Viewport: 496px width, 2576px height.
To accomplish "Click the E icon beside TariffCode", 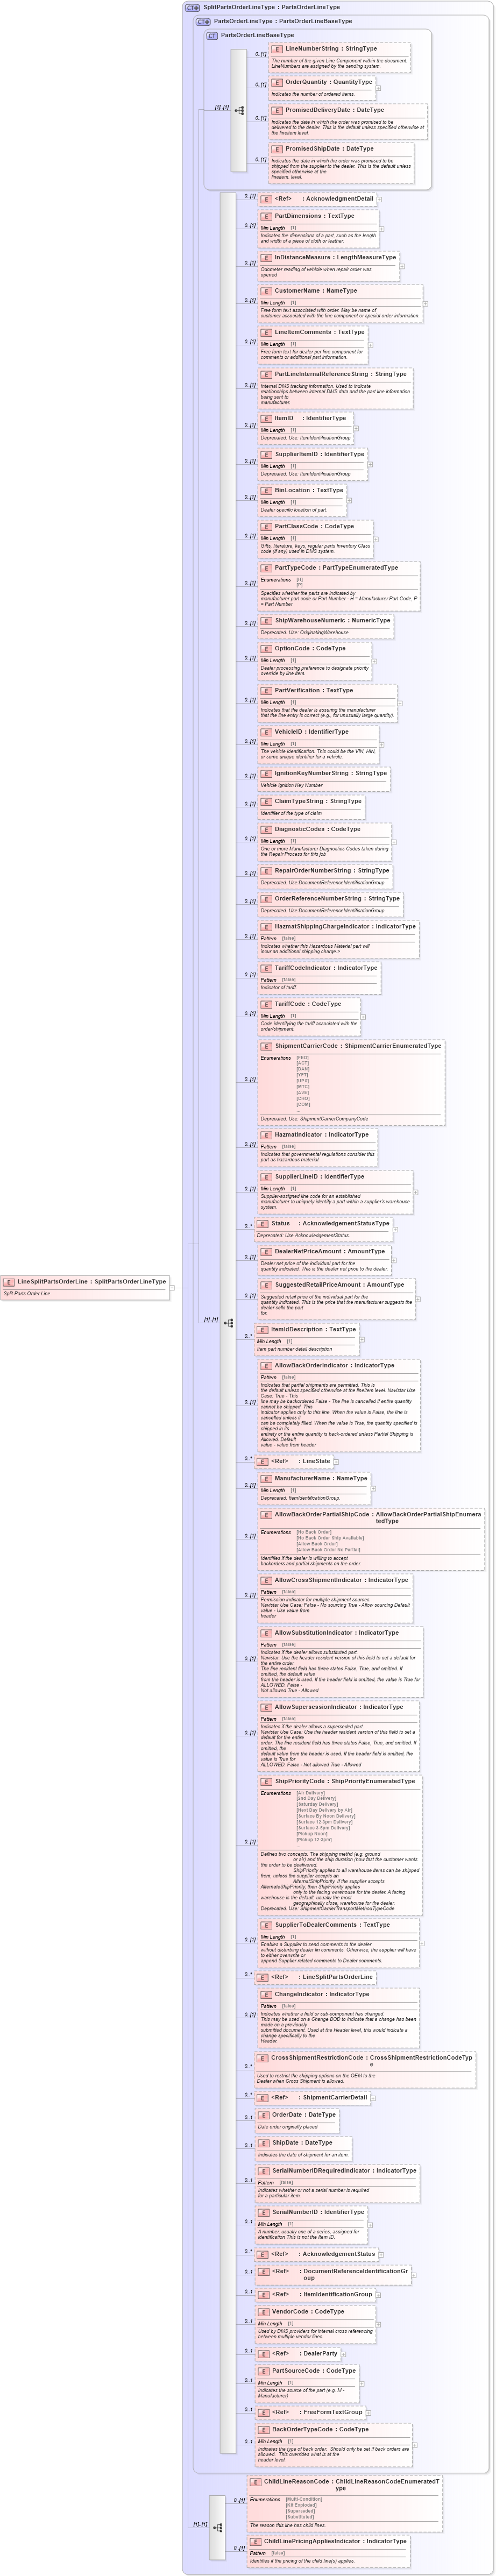I will point(267,1003).
